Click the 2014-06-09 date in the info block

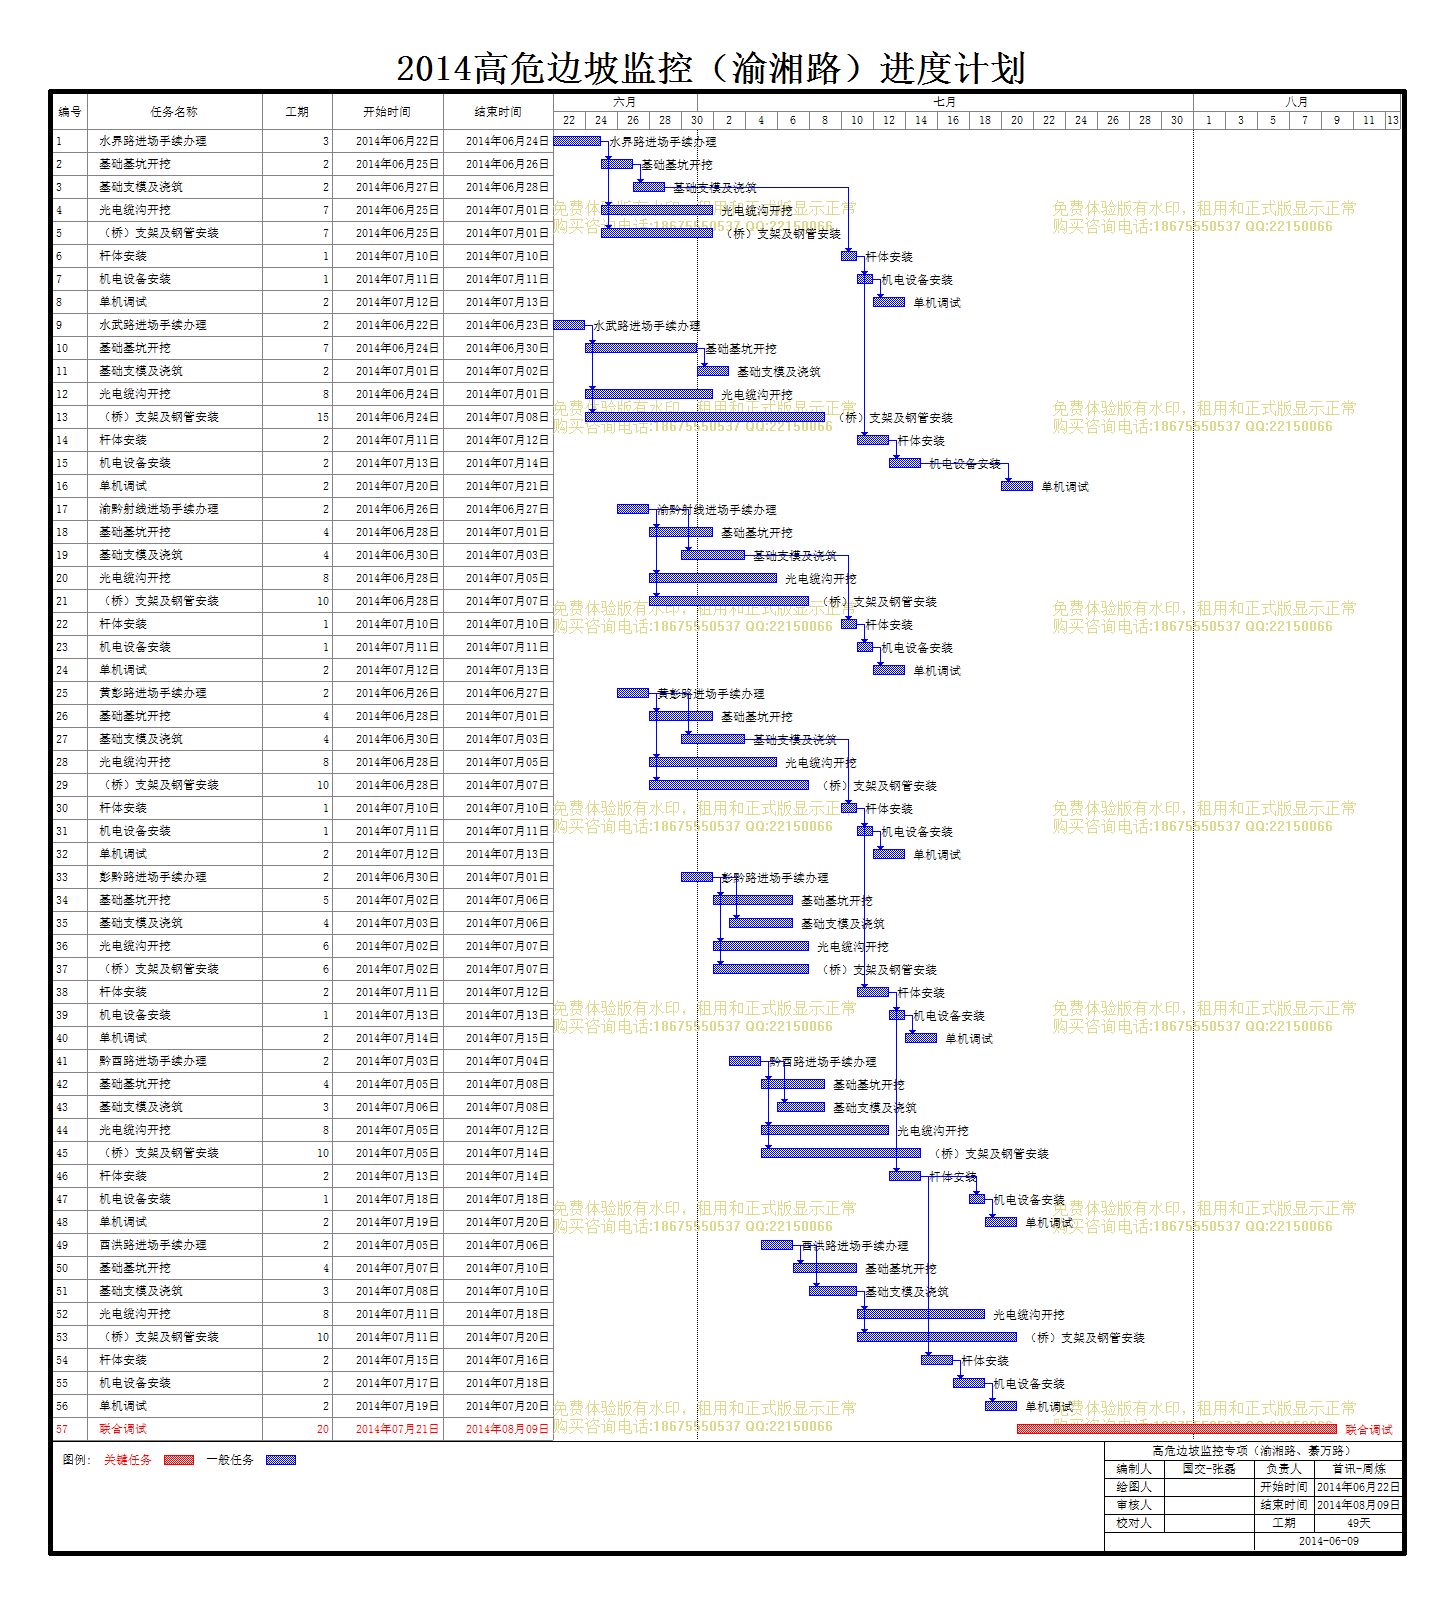click(1329, 1541)
